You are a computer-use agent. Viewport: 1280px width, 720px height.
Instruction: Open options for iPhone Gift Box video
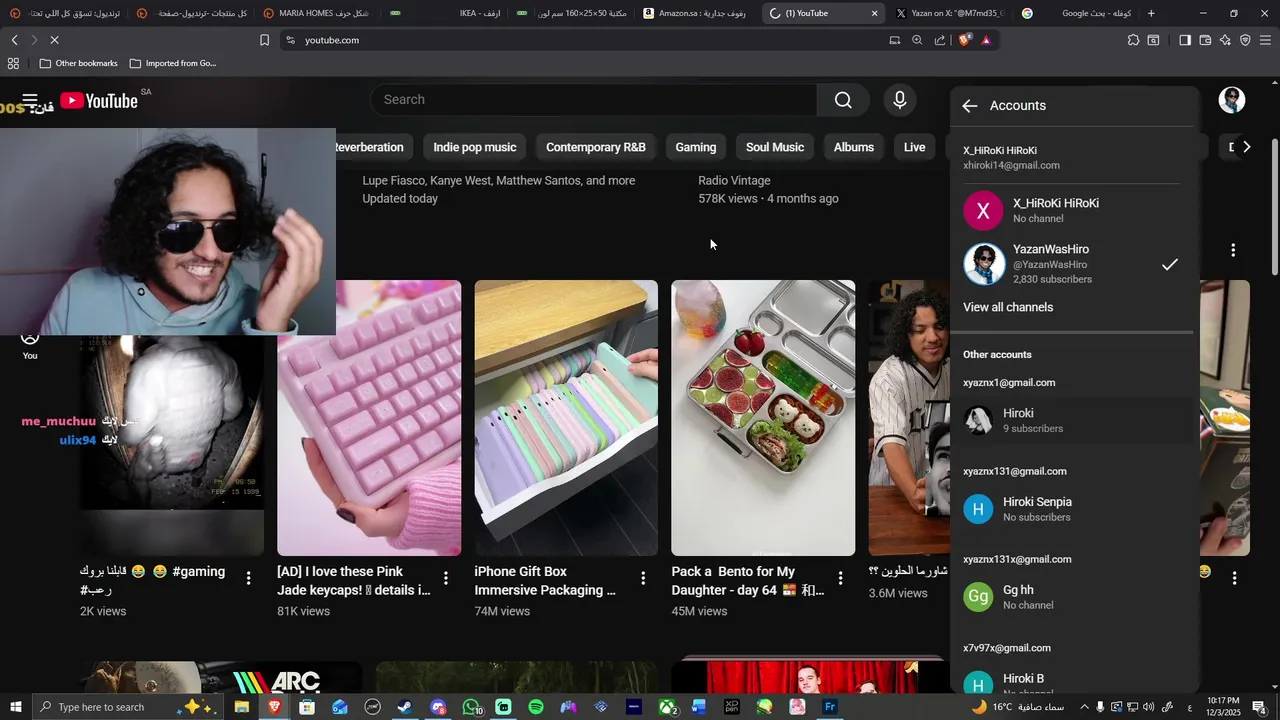(x=643, y=578)
